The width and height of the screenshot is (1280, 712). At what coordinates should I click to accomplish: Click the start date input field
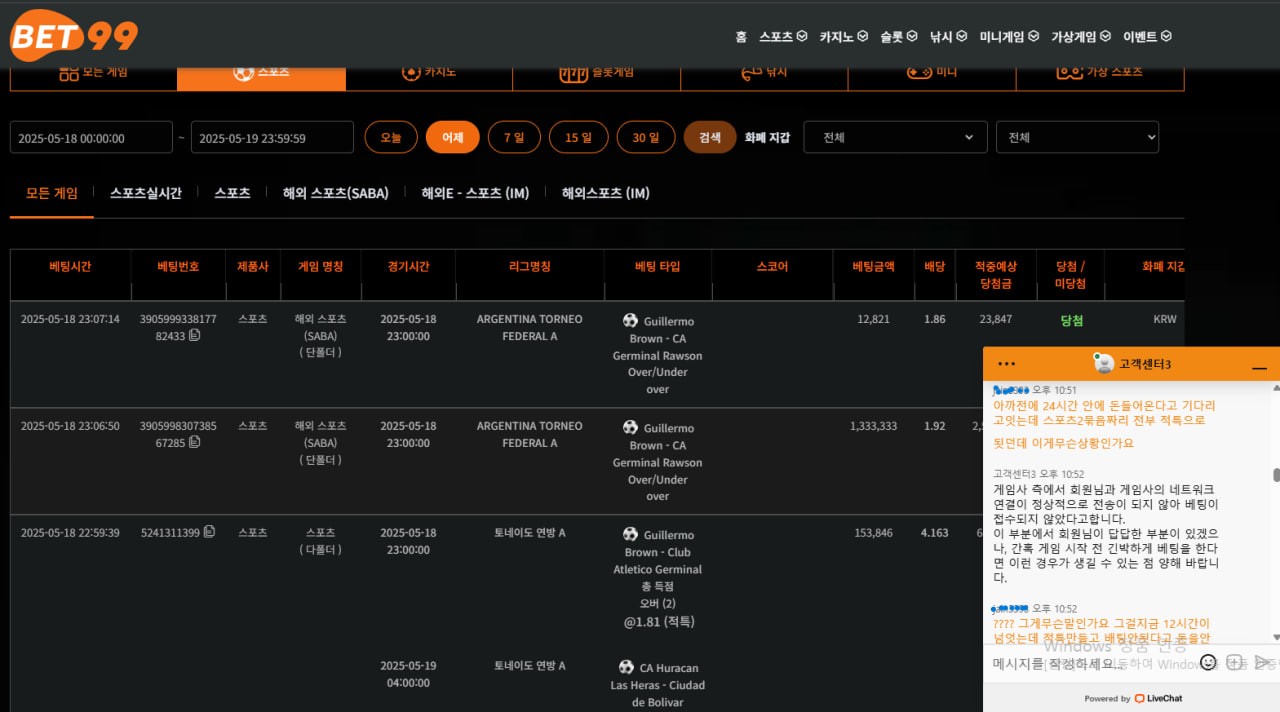point(91,138)
